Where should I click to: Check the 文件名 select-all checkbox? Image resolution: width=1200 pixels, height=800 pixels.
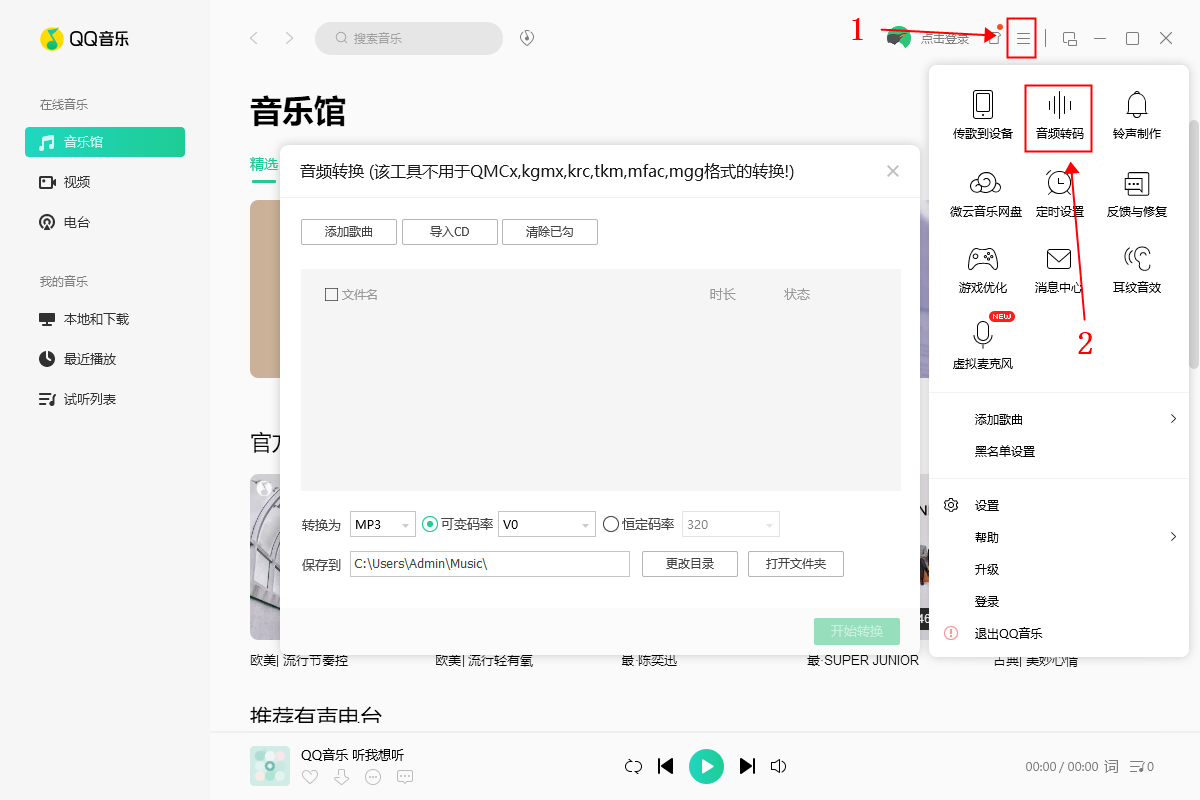(331, 293)
